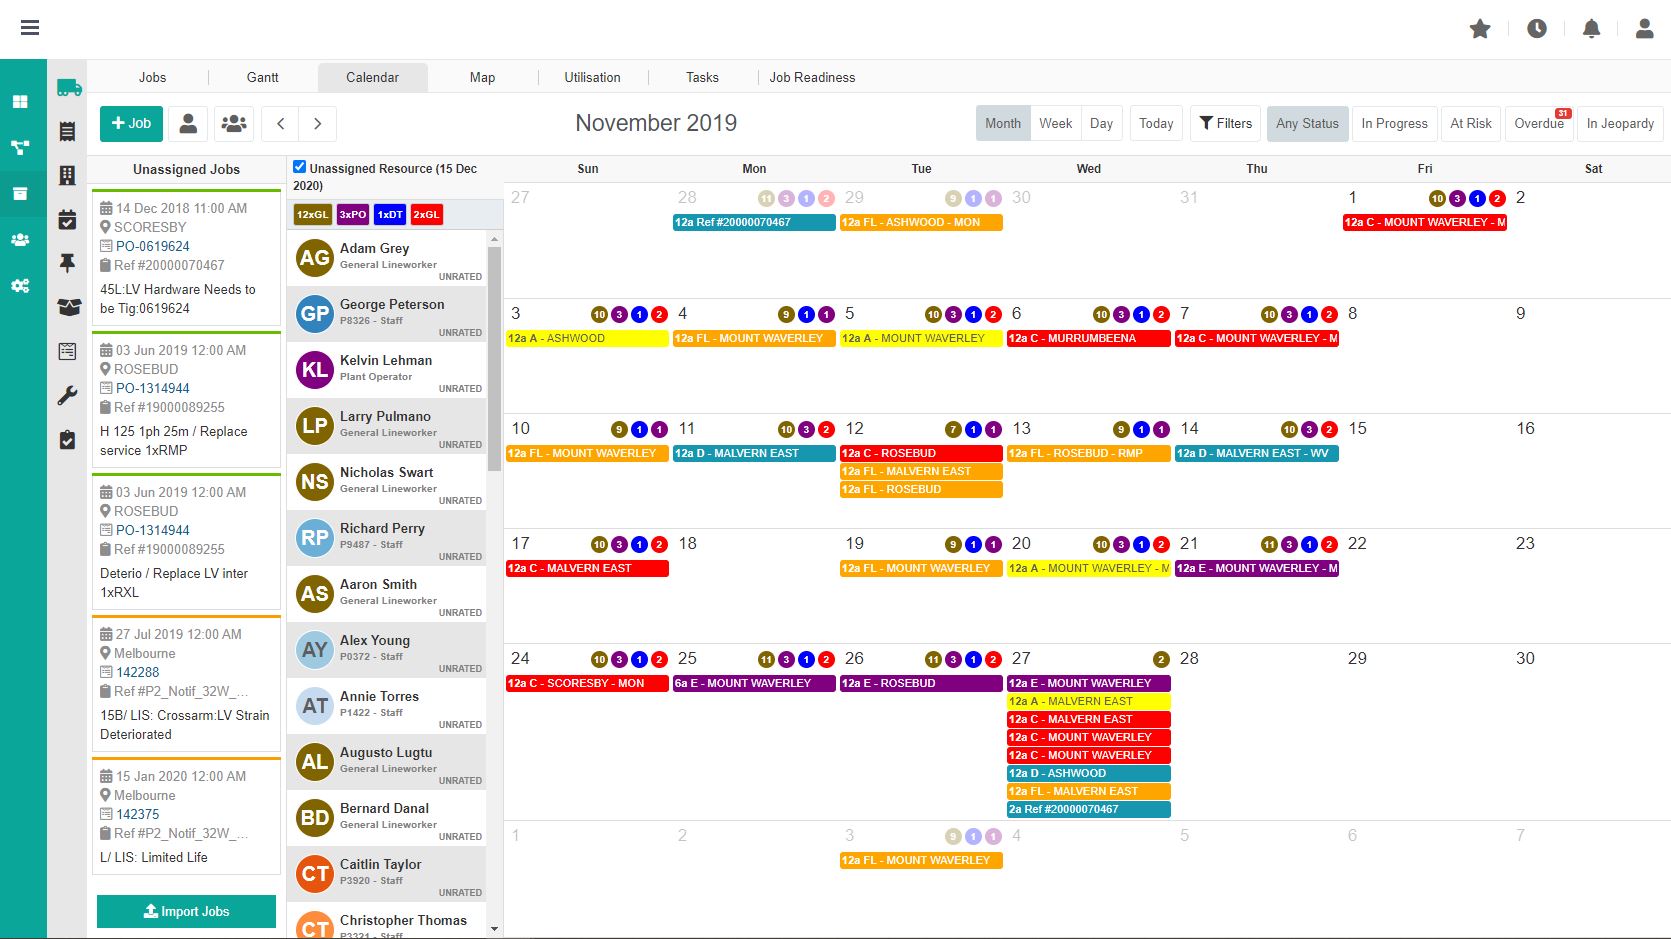Toggle the Unassigned Resource checkbox
This screenshot has height=939, width=1671.
299,167
